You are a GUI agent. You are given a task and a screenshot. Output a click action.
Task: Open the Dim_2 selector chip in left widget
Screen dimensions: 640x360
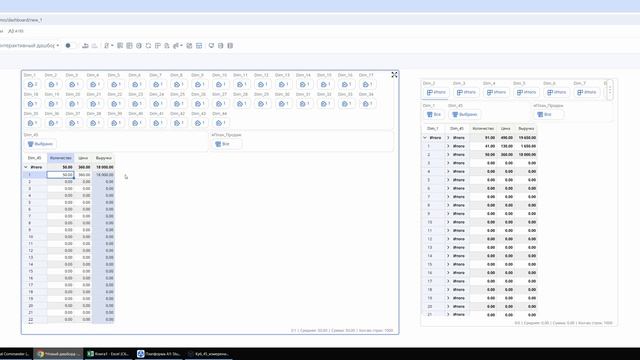[53, 84]
